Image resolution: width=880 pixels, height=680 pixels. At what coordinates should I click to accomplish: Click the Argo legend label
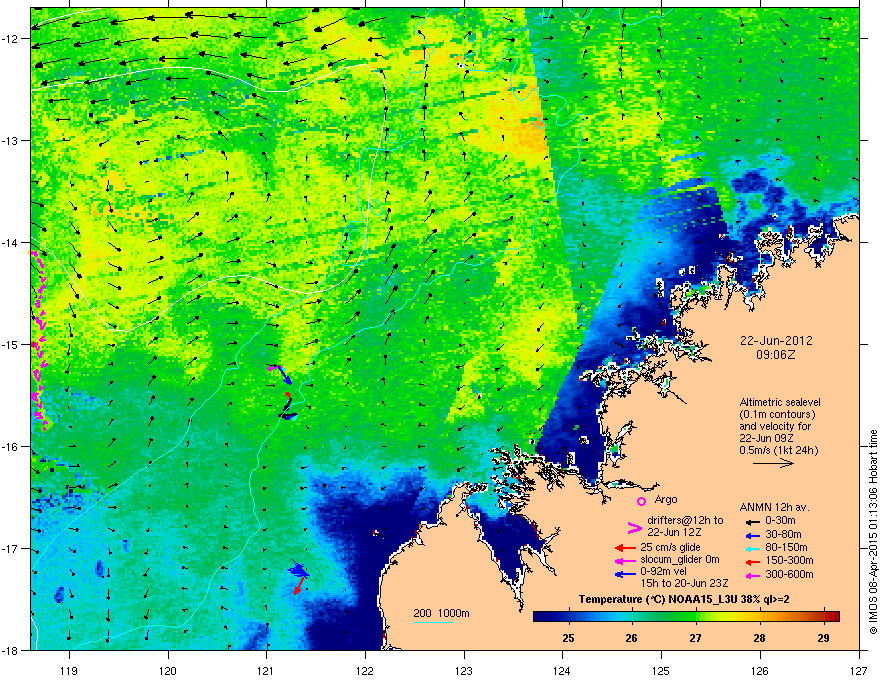coord(666,499)
